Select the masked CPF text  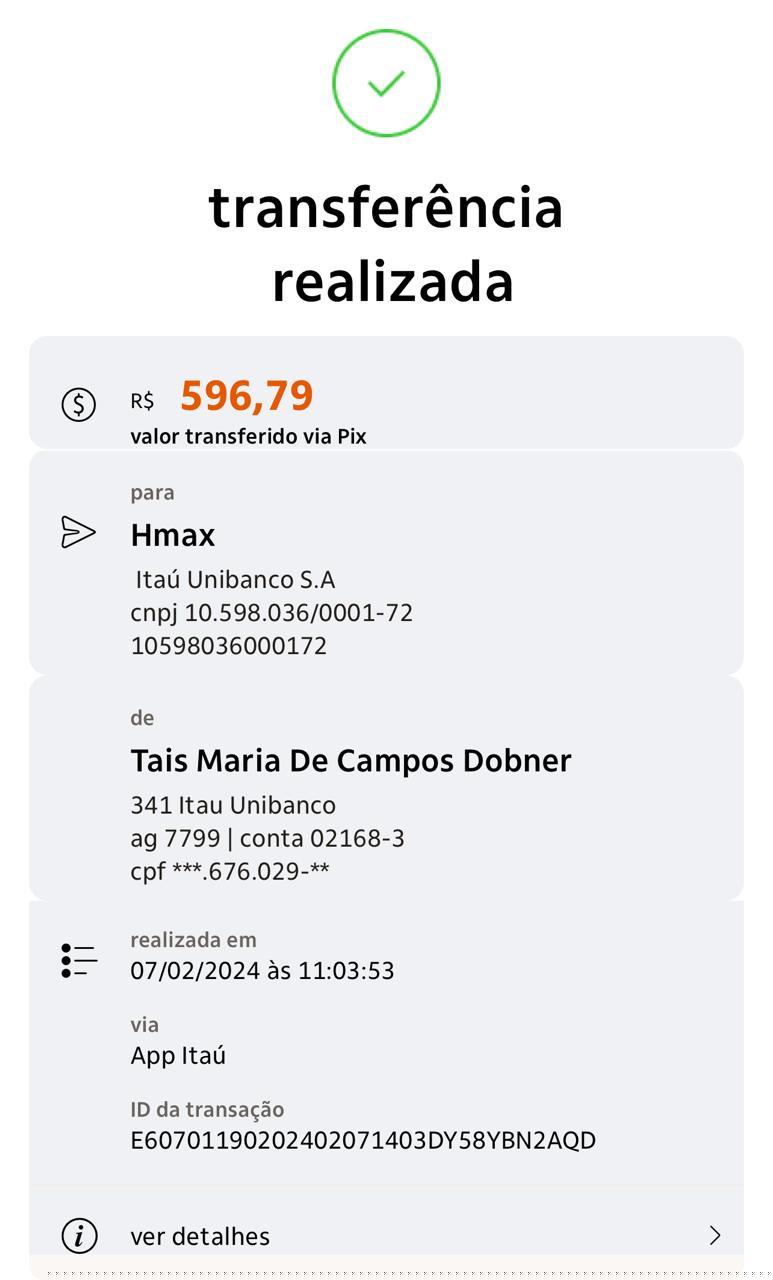(230, 871)
